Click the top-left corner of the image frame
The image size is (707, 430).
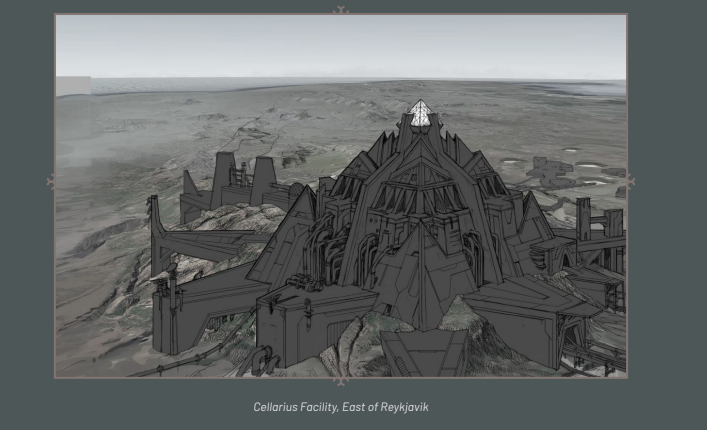tap(56, 15)
